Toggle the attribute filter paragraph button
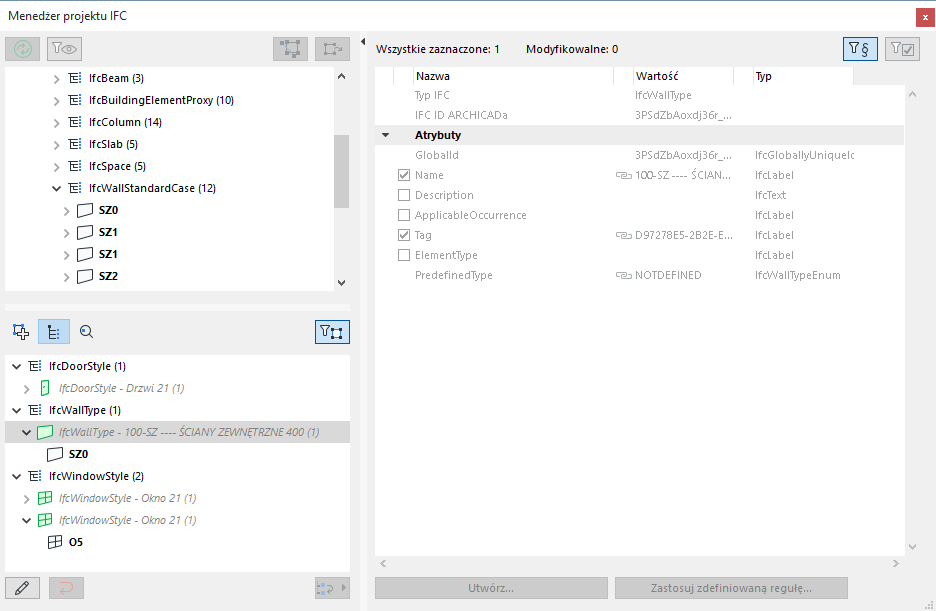 (x=860, y=49)
